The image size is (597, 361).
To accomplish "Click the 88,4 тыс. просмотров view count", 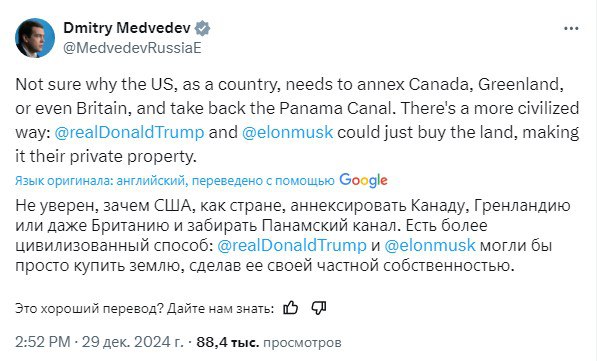I will pyautogui.click(x=269, y=342).
